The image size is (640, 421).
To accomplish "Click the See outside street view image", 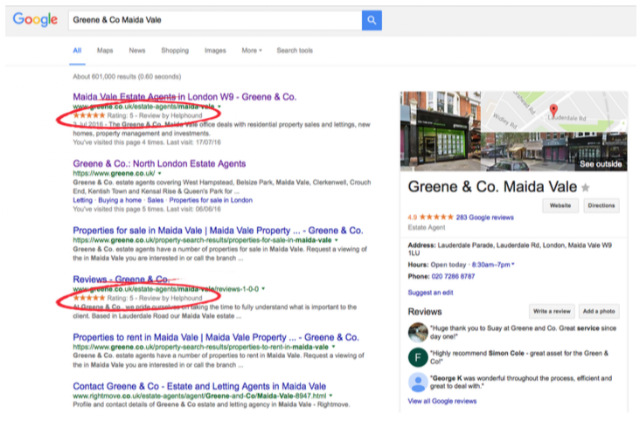I will 554,151.
